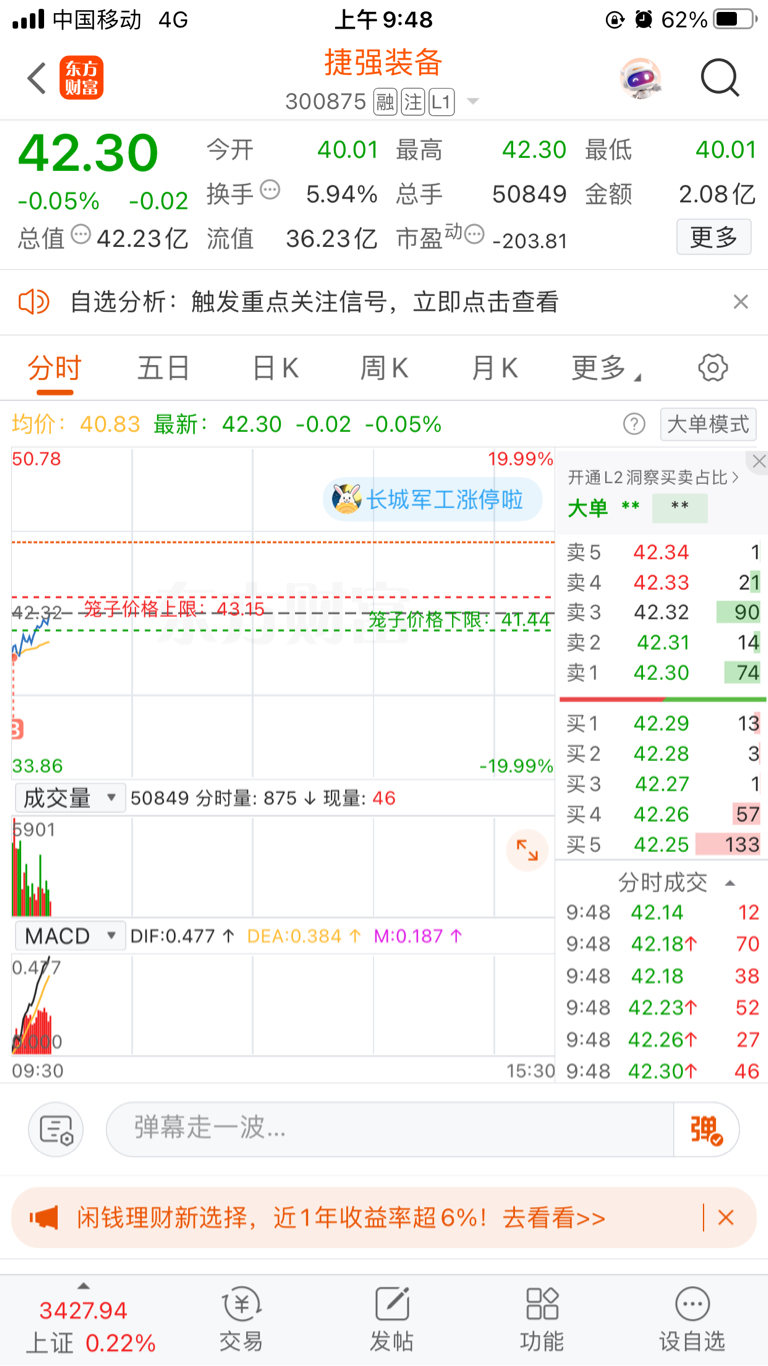
Task: Toggle the 弹 danmaku button
Action: pos(706,1130)
